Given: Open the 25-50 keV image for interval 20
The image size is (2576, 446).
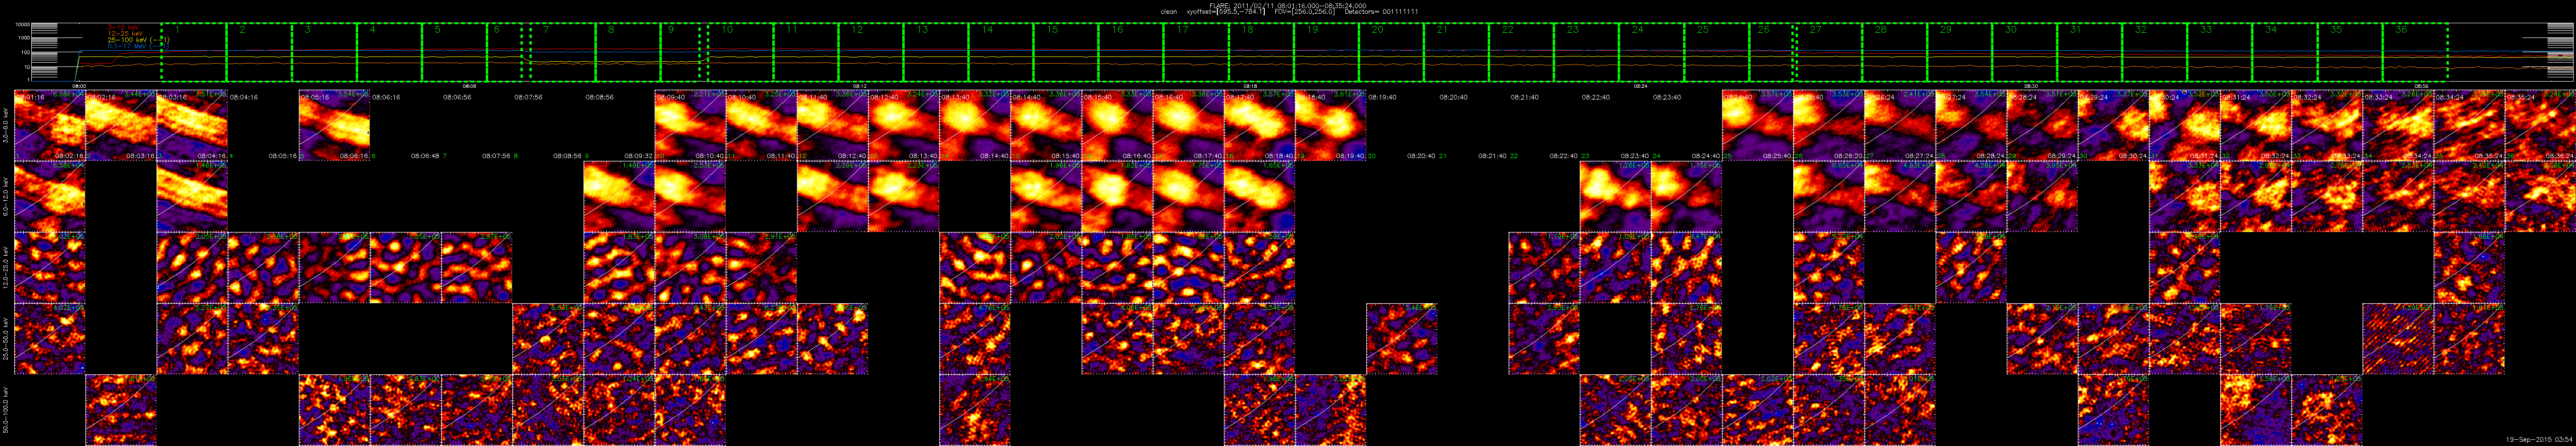Looking at the screenshot, I should point(1402,339).
